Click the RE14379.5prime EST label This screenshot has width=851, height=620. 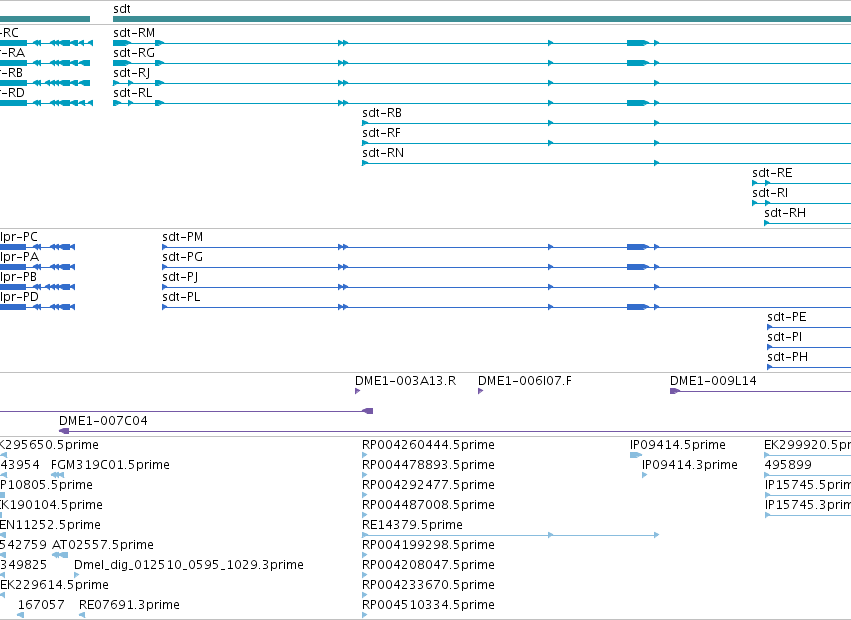[x=412, y=525]
